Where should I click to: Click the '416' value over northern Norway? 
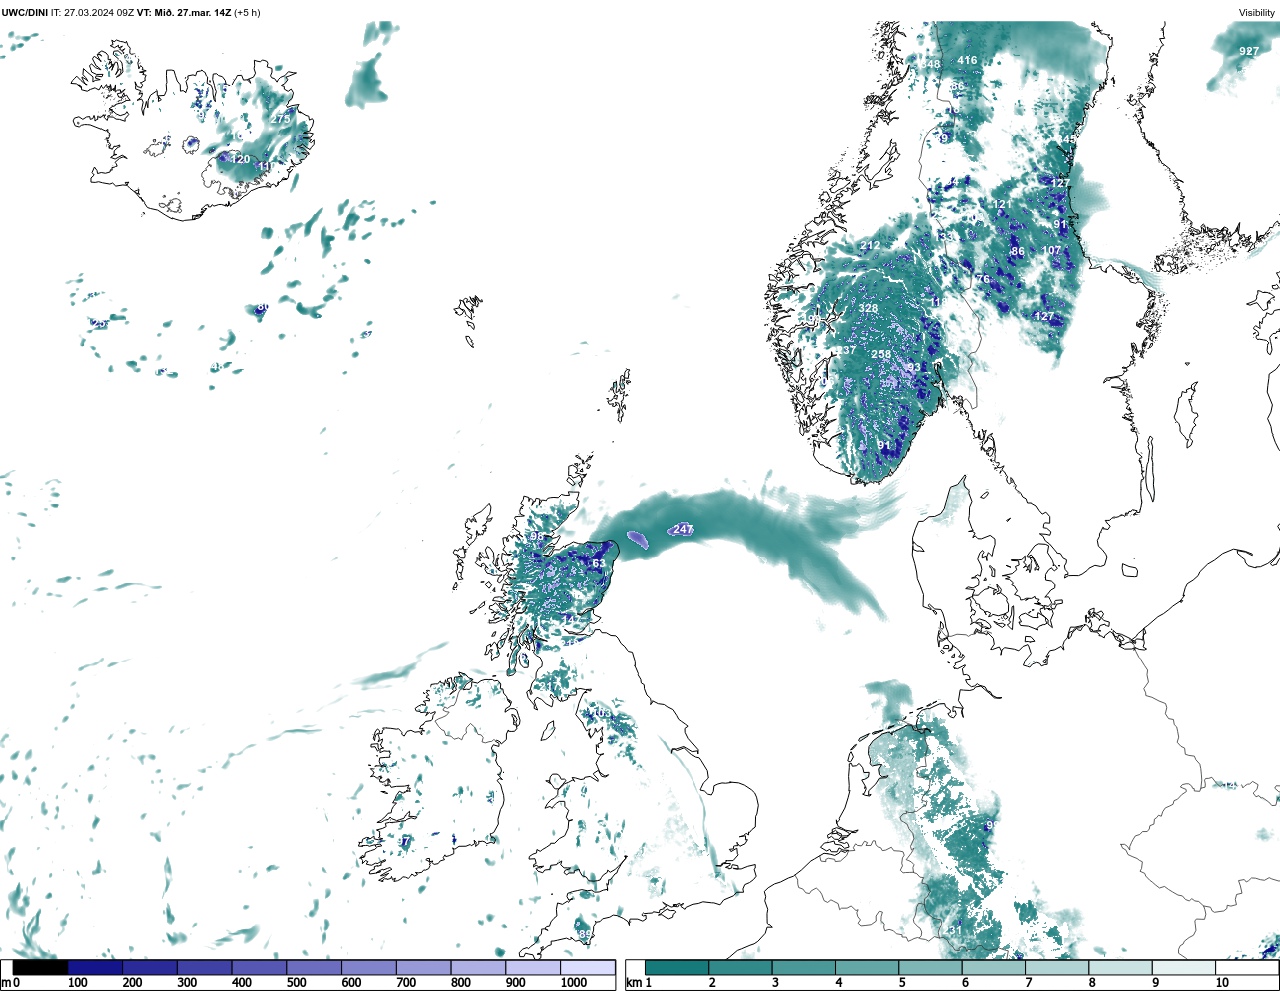click(x=966, y=60)
